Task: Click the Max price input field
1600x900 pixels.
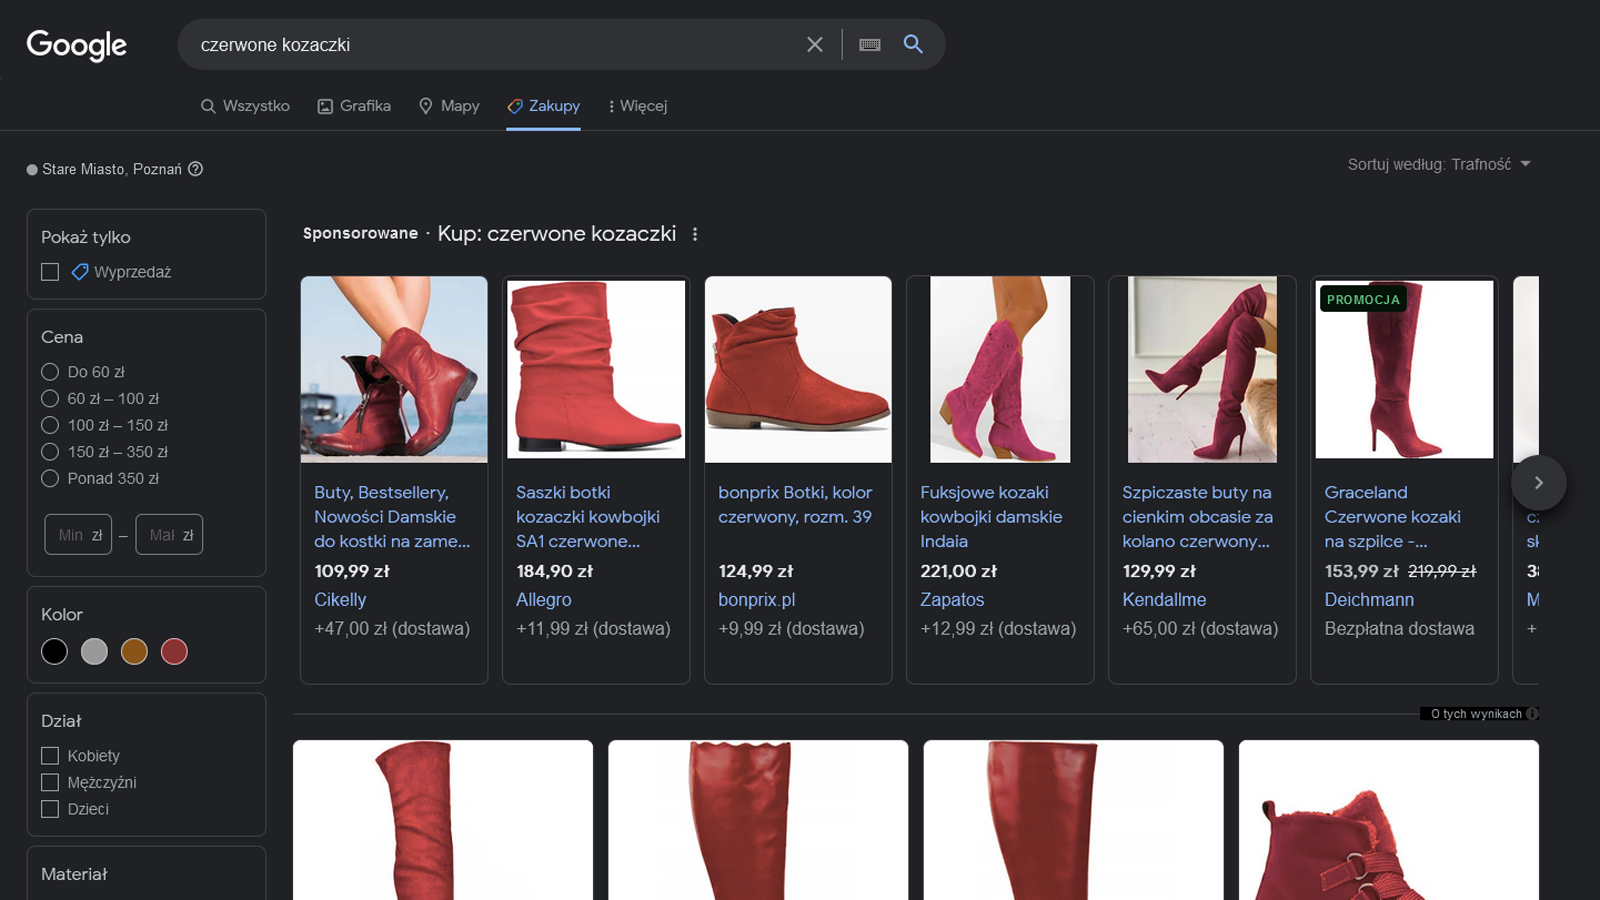Action: click(x=169, y=534)
